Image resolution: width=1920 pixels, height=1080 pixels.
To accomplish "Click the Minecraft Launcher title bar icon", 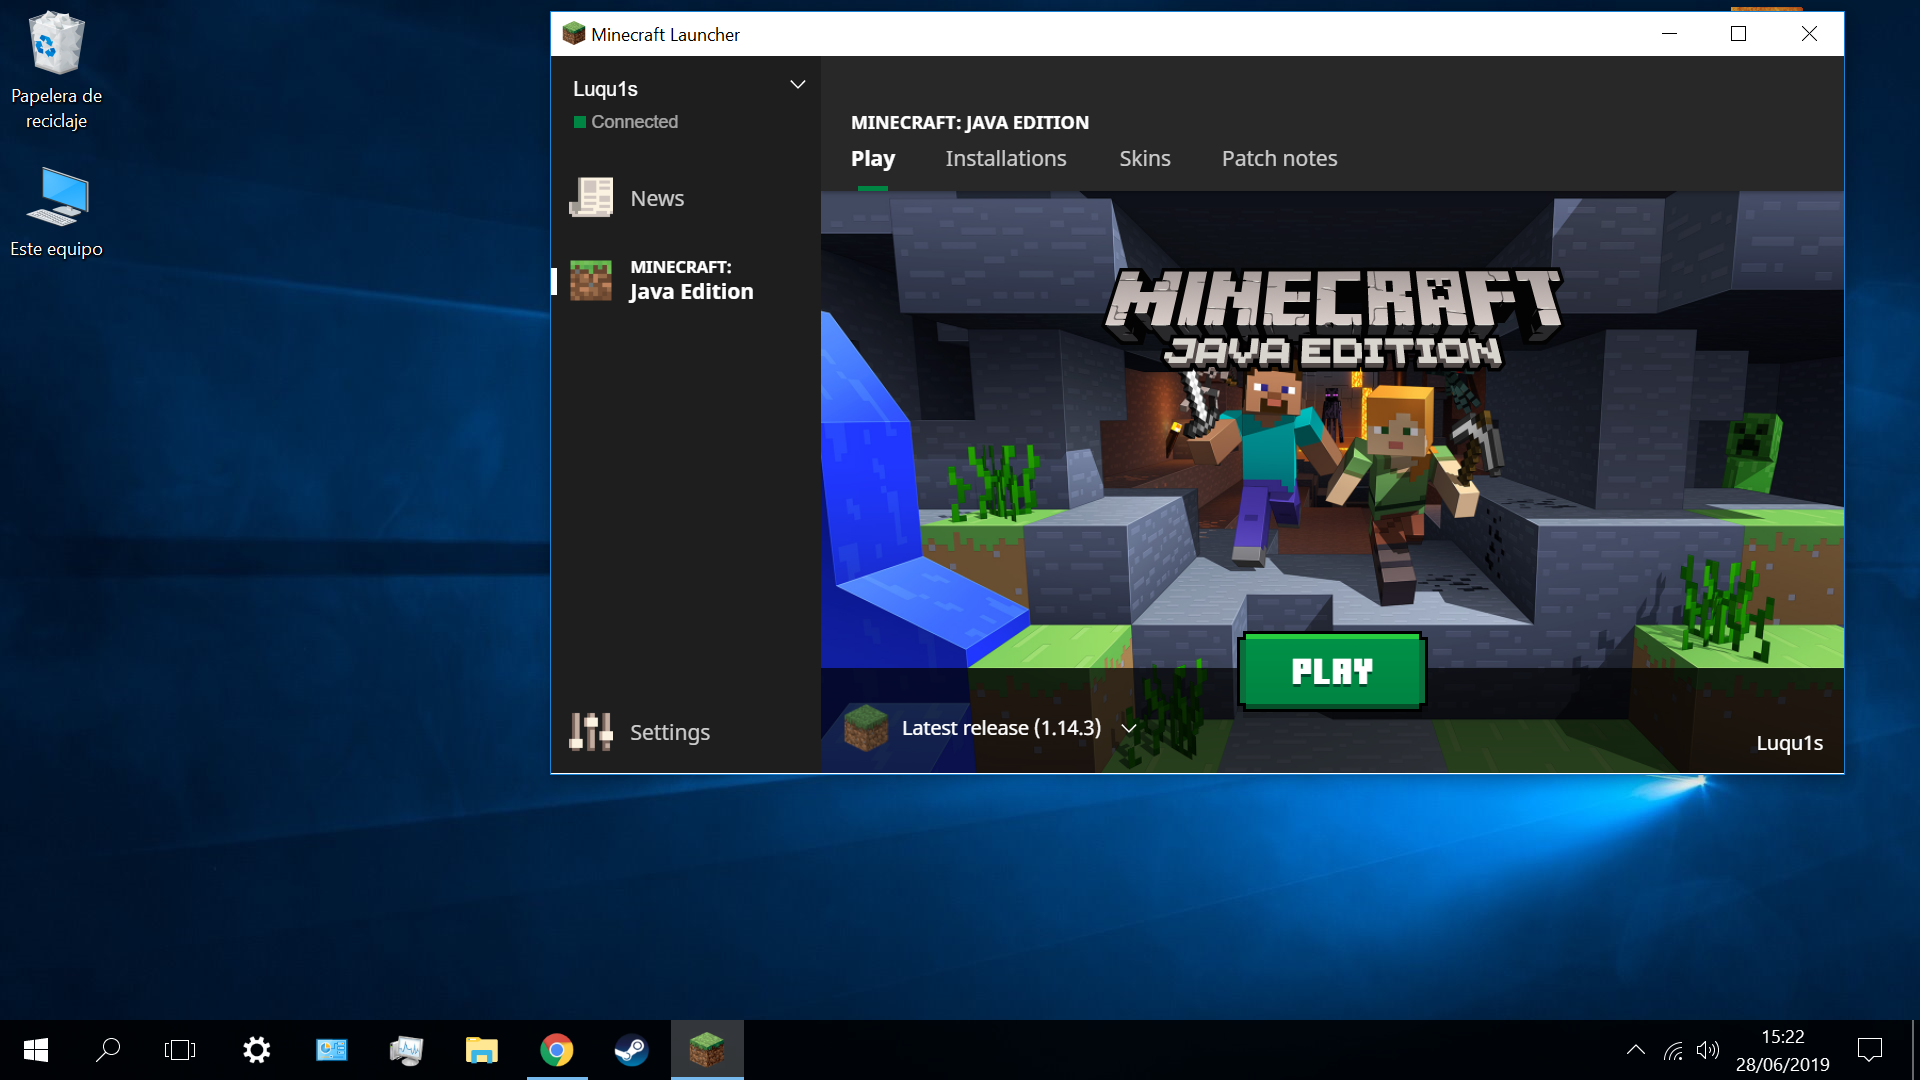I will (x=574, y=34).
